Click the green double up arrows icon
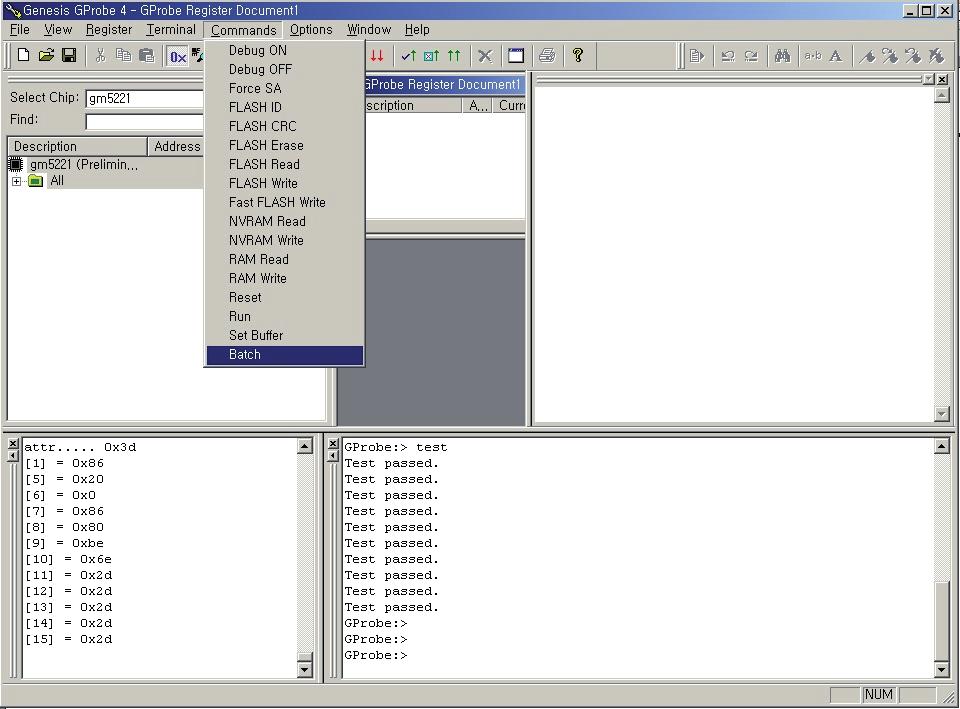Image resolution: width=960 pixels, height=709 pixels. (454, 56)
